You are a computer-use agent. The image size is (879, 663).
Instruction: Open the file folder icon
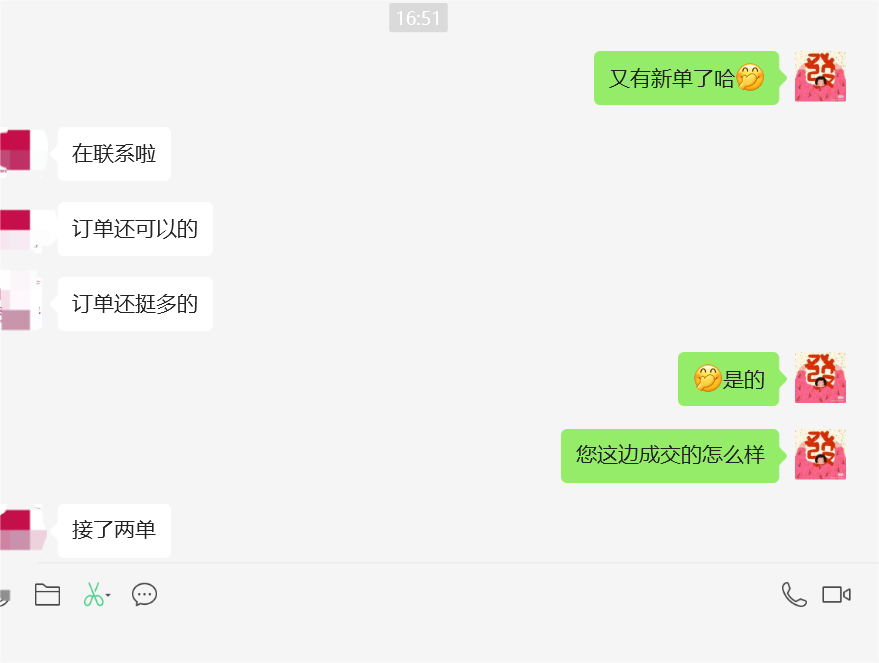pyautogui.click(x=47, y=595)
